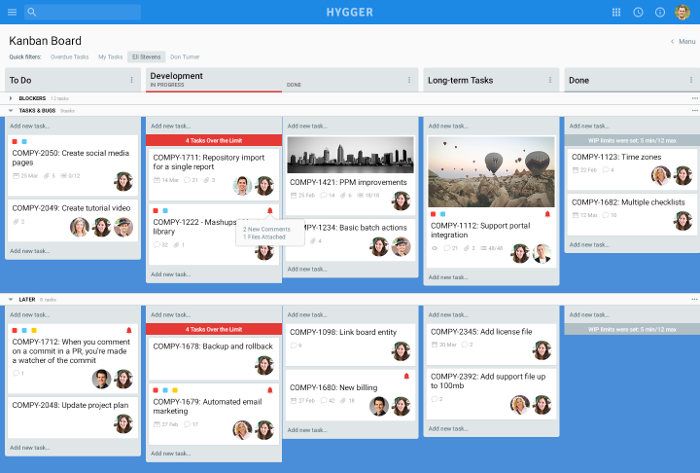Open the board Menu chevron
Image resolution: width=700 pixels, height=473 pixels.
coord(672,41)
